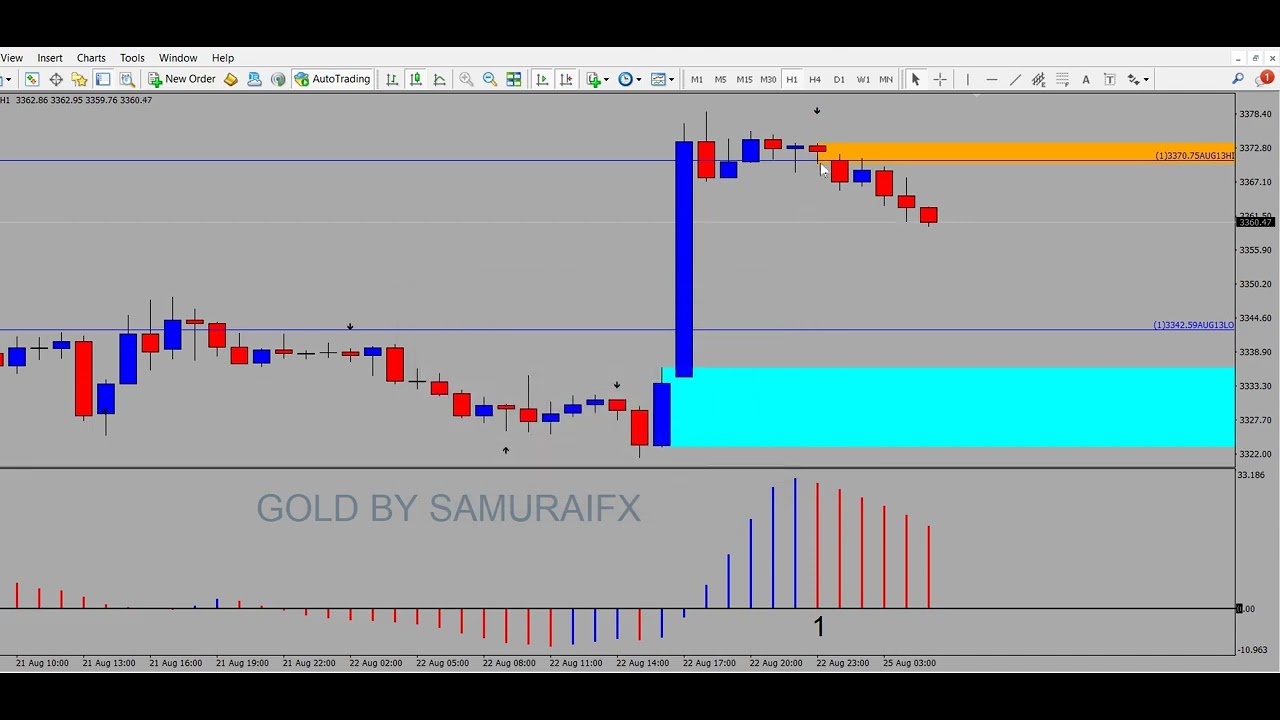
Task: Switch timeframe to D1
Action: click(x=839, y=79)
